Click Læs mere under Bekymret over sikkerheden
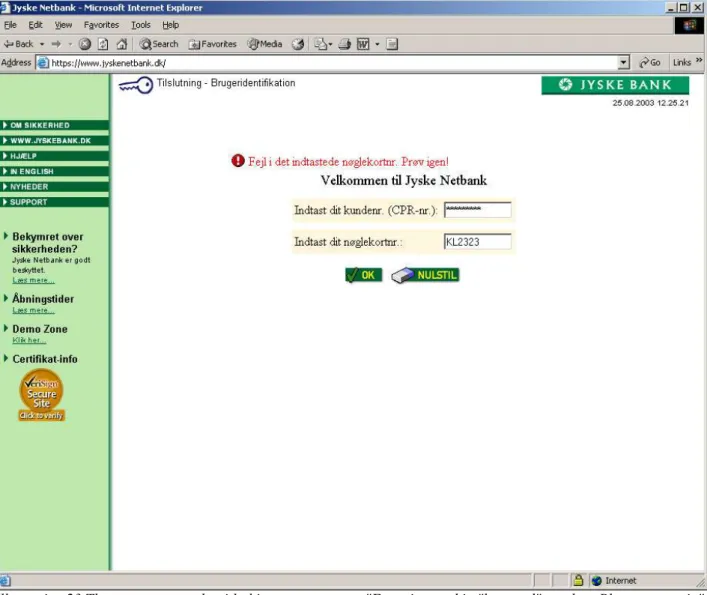This screenshot has height=595, width=707. pos(33,280)
